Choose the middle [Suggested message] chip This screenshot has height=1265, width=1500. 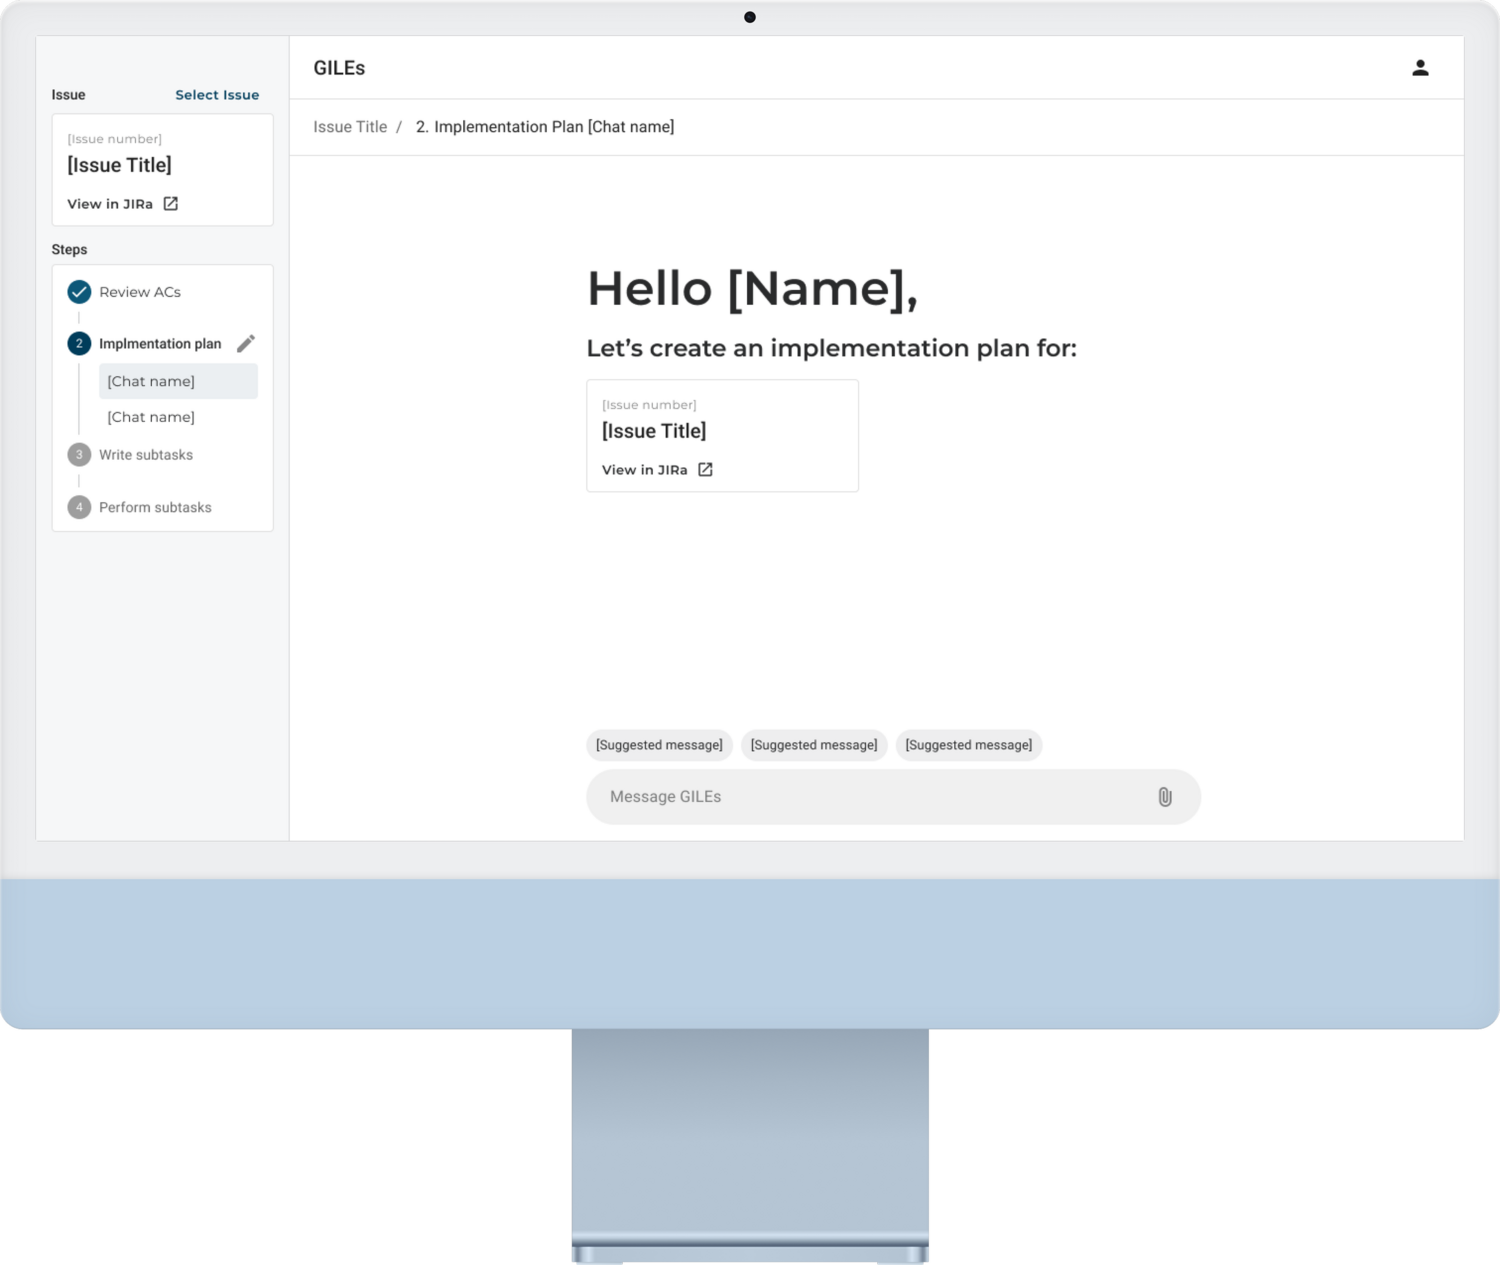tap(814, 745)
